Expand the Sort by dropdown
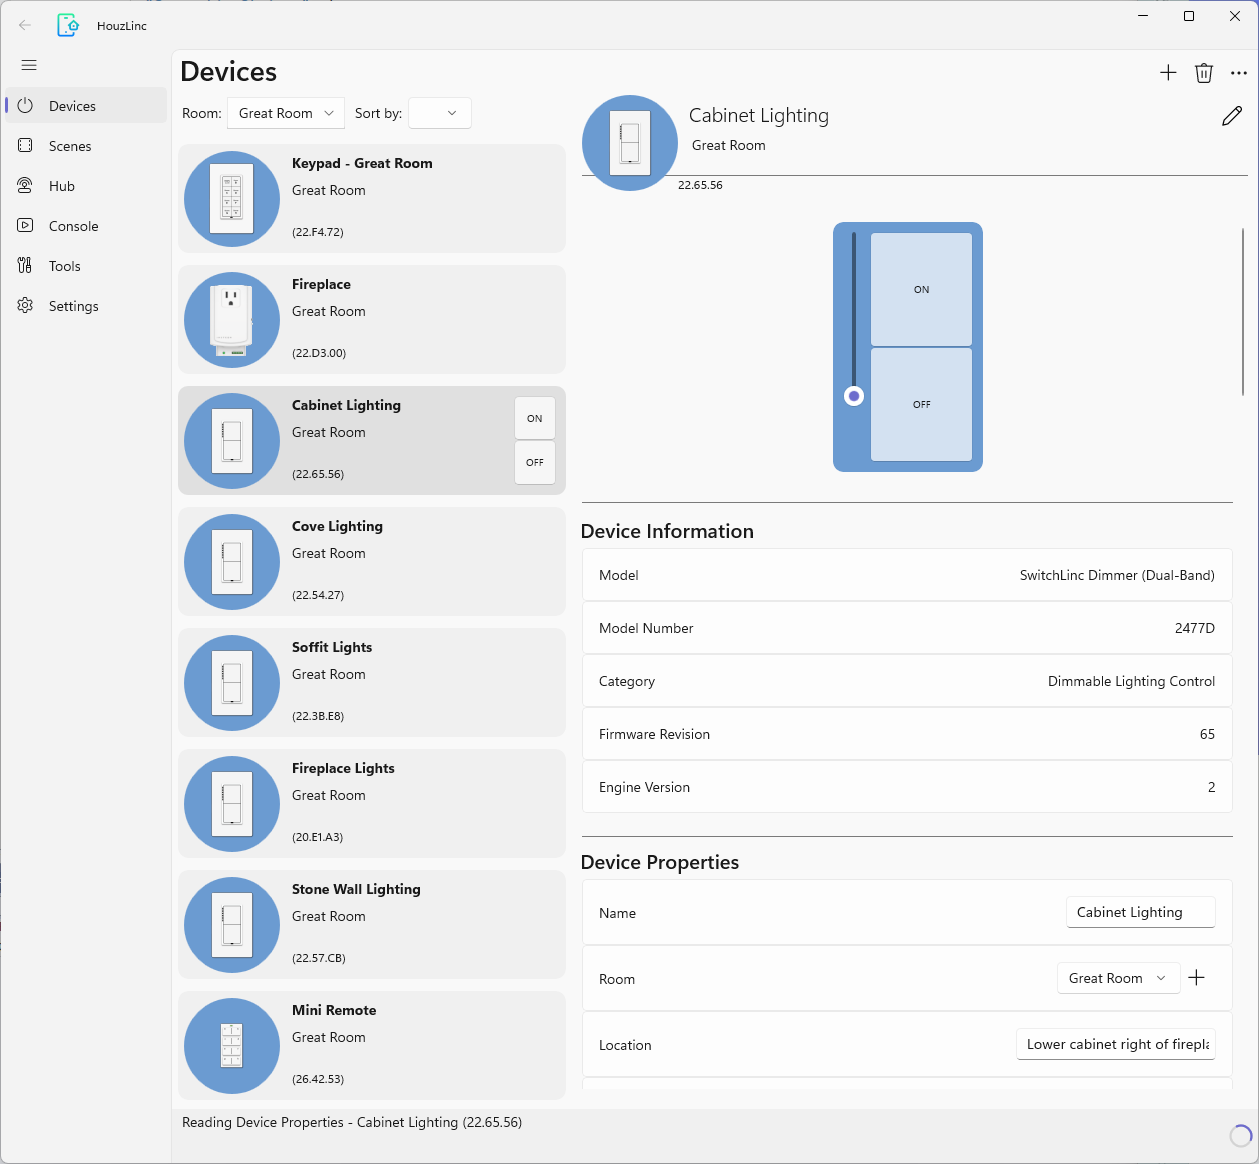The height and width of the screenshot is (1164, 1259). pos(440,113)
